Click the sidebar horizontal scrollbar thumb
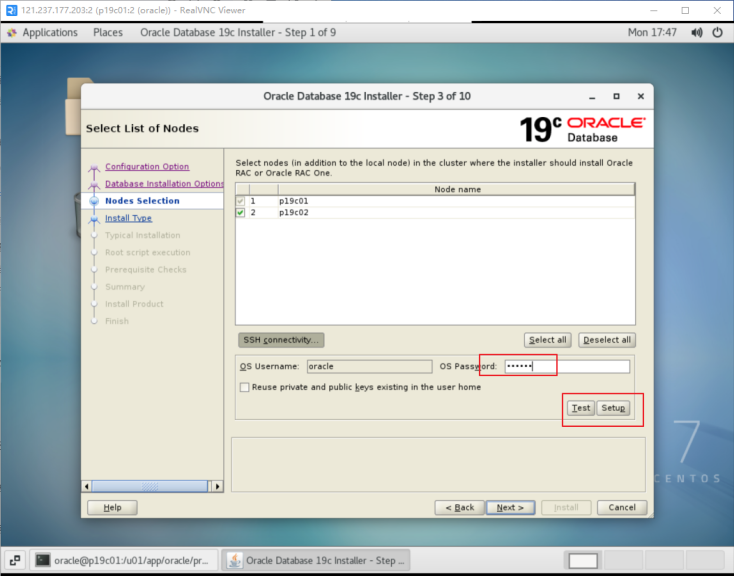This screenshot has height=577, width=734. click(149, 486)
